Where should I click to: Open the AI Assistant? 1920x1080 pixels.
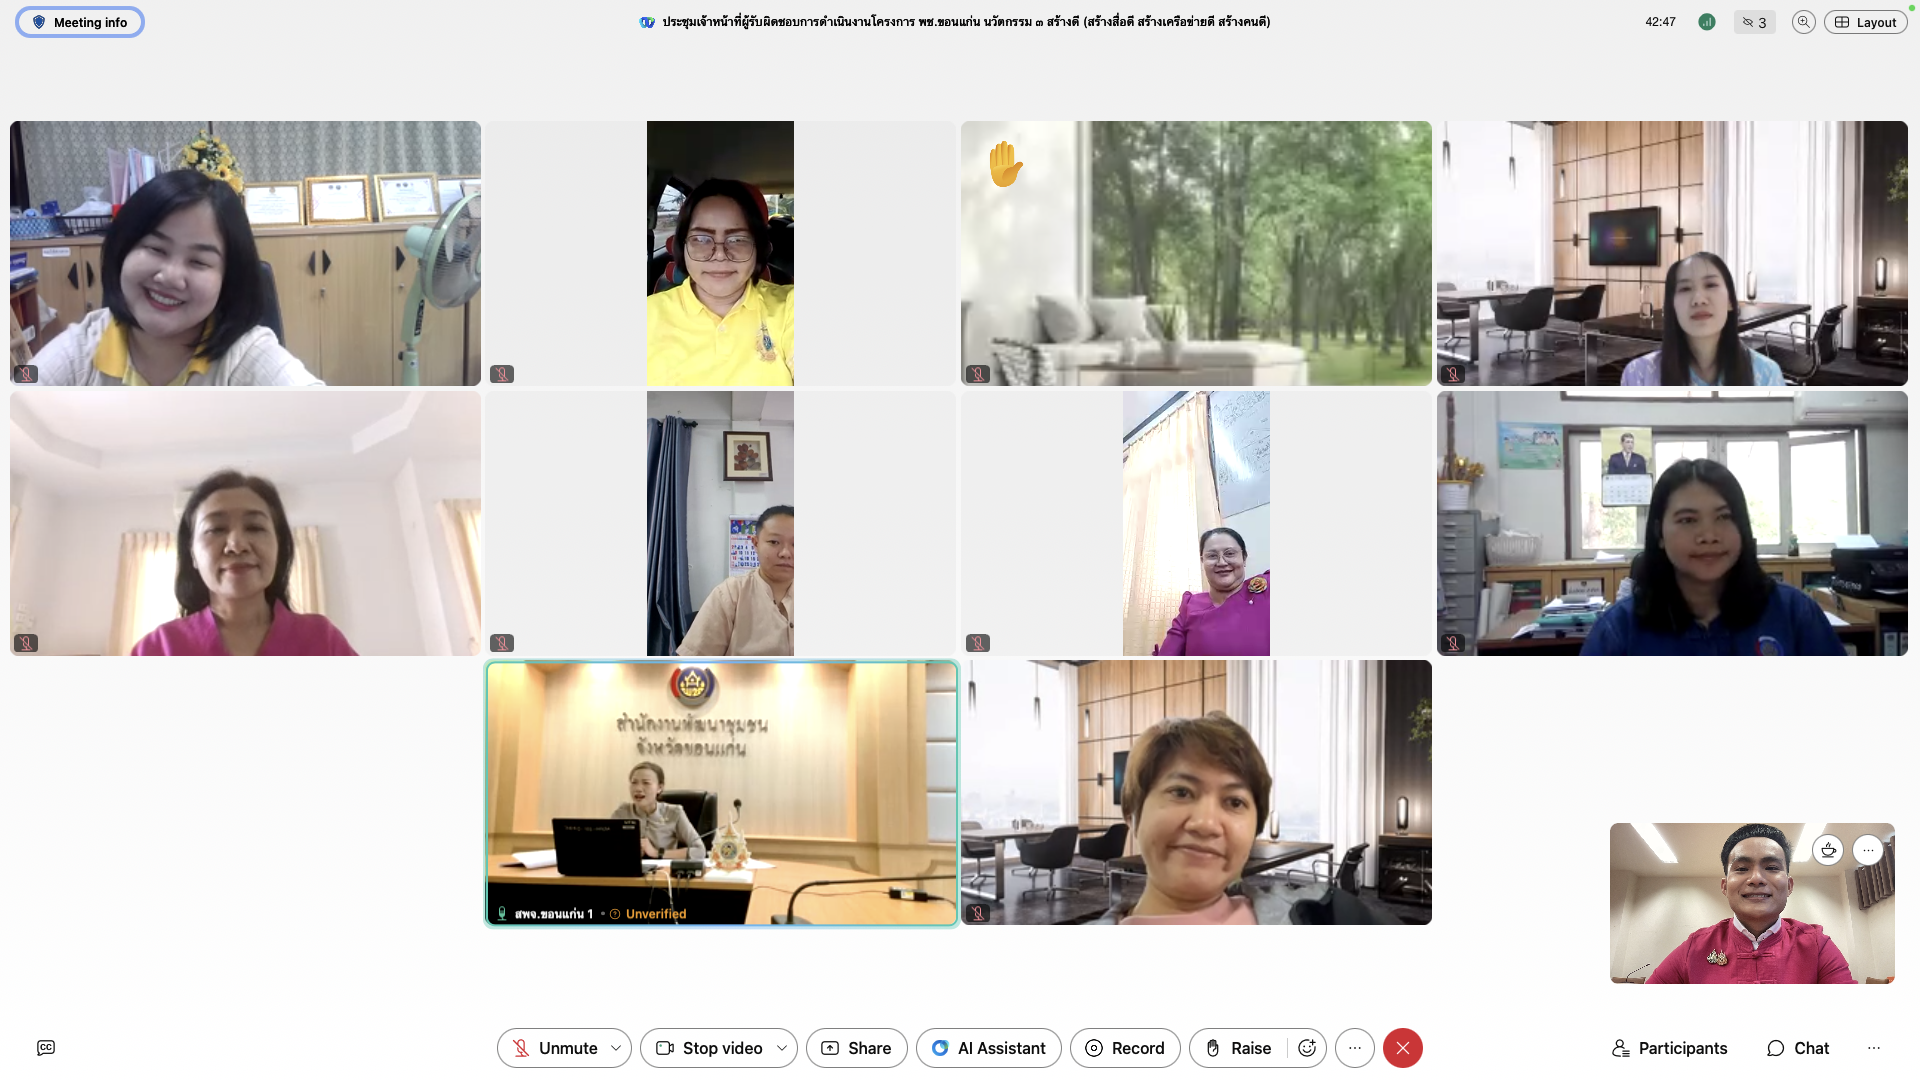(989, 1048)
